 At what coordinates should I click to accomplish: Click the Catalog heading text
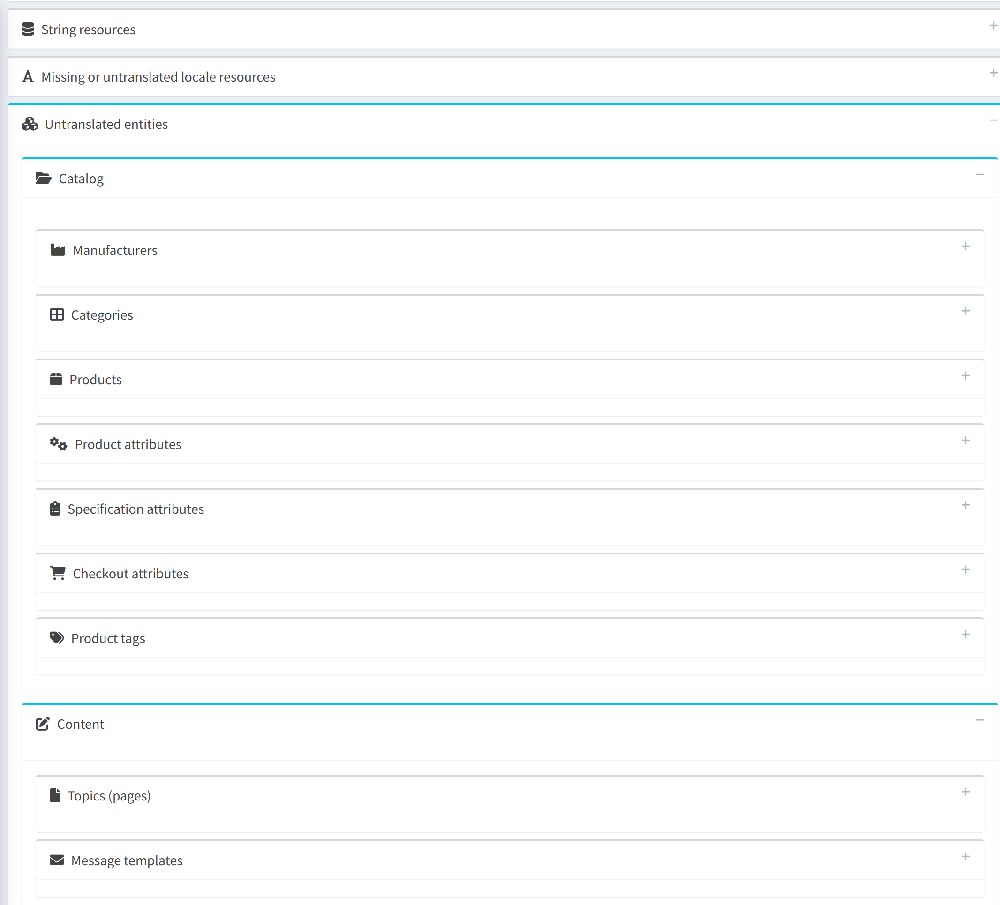click(x=81, y=179)
